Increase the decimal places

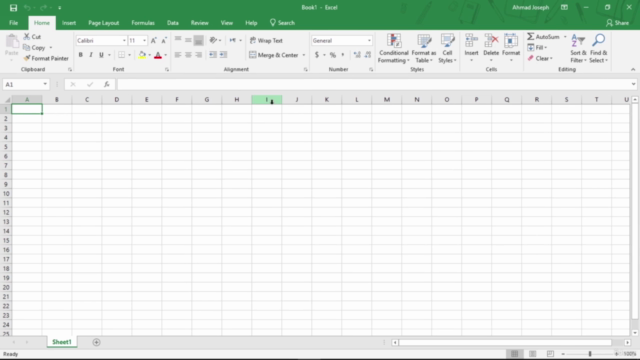(x=357, y=55)
